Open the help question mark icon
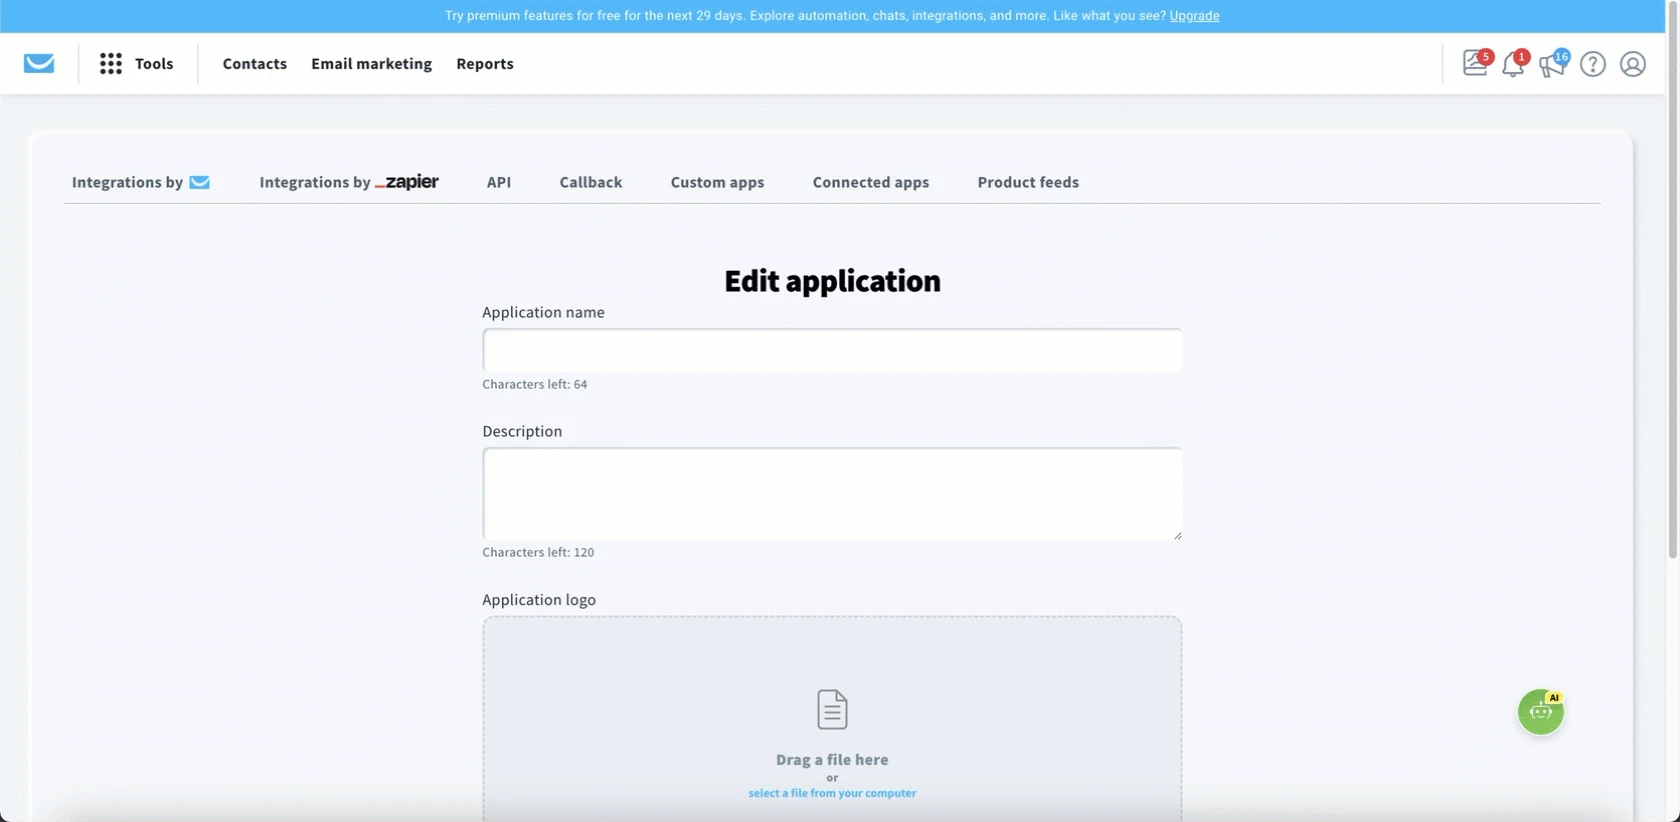1680x822 pixels. (x=1593, y=64)
